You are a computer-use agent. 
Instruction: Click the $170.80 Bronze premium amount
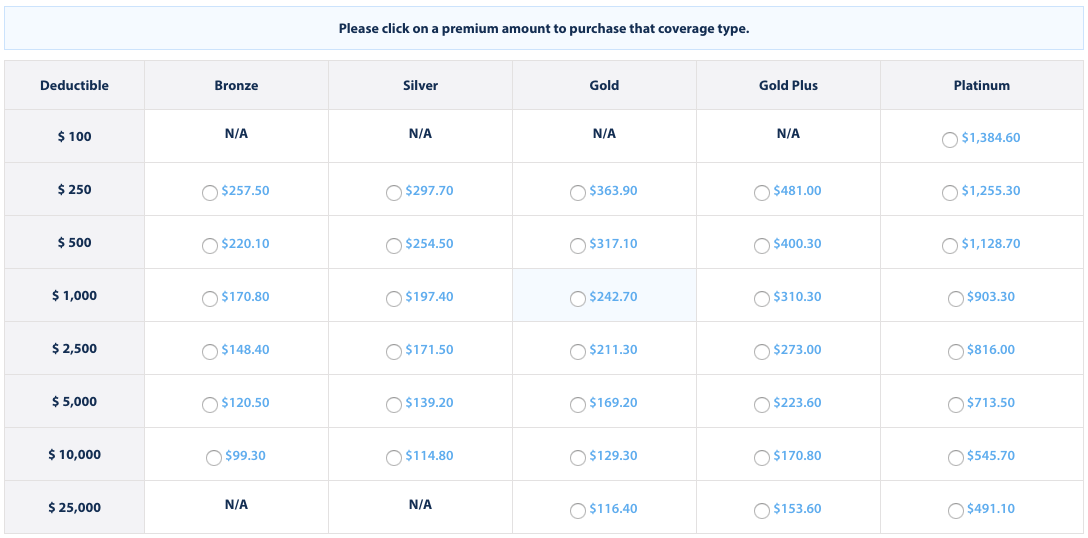click(245, 297)
